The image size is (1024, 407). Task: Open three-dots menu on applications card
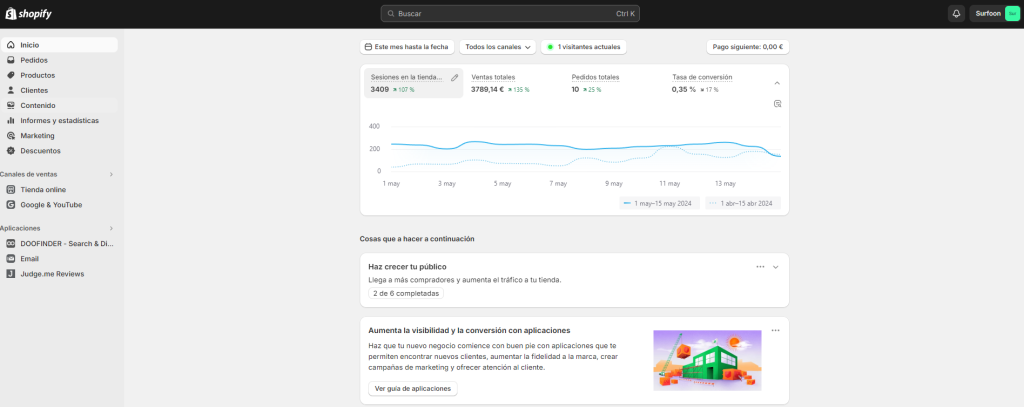pyautogui.click(x=775, y=330)
